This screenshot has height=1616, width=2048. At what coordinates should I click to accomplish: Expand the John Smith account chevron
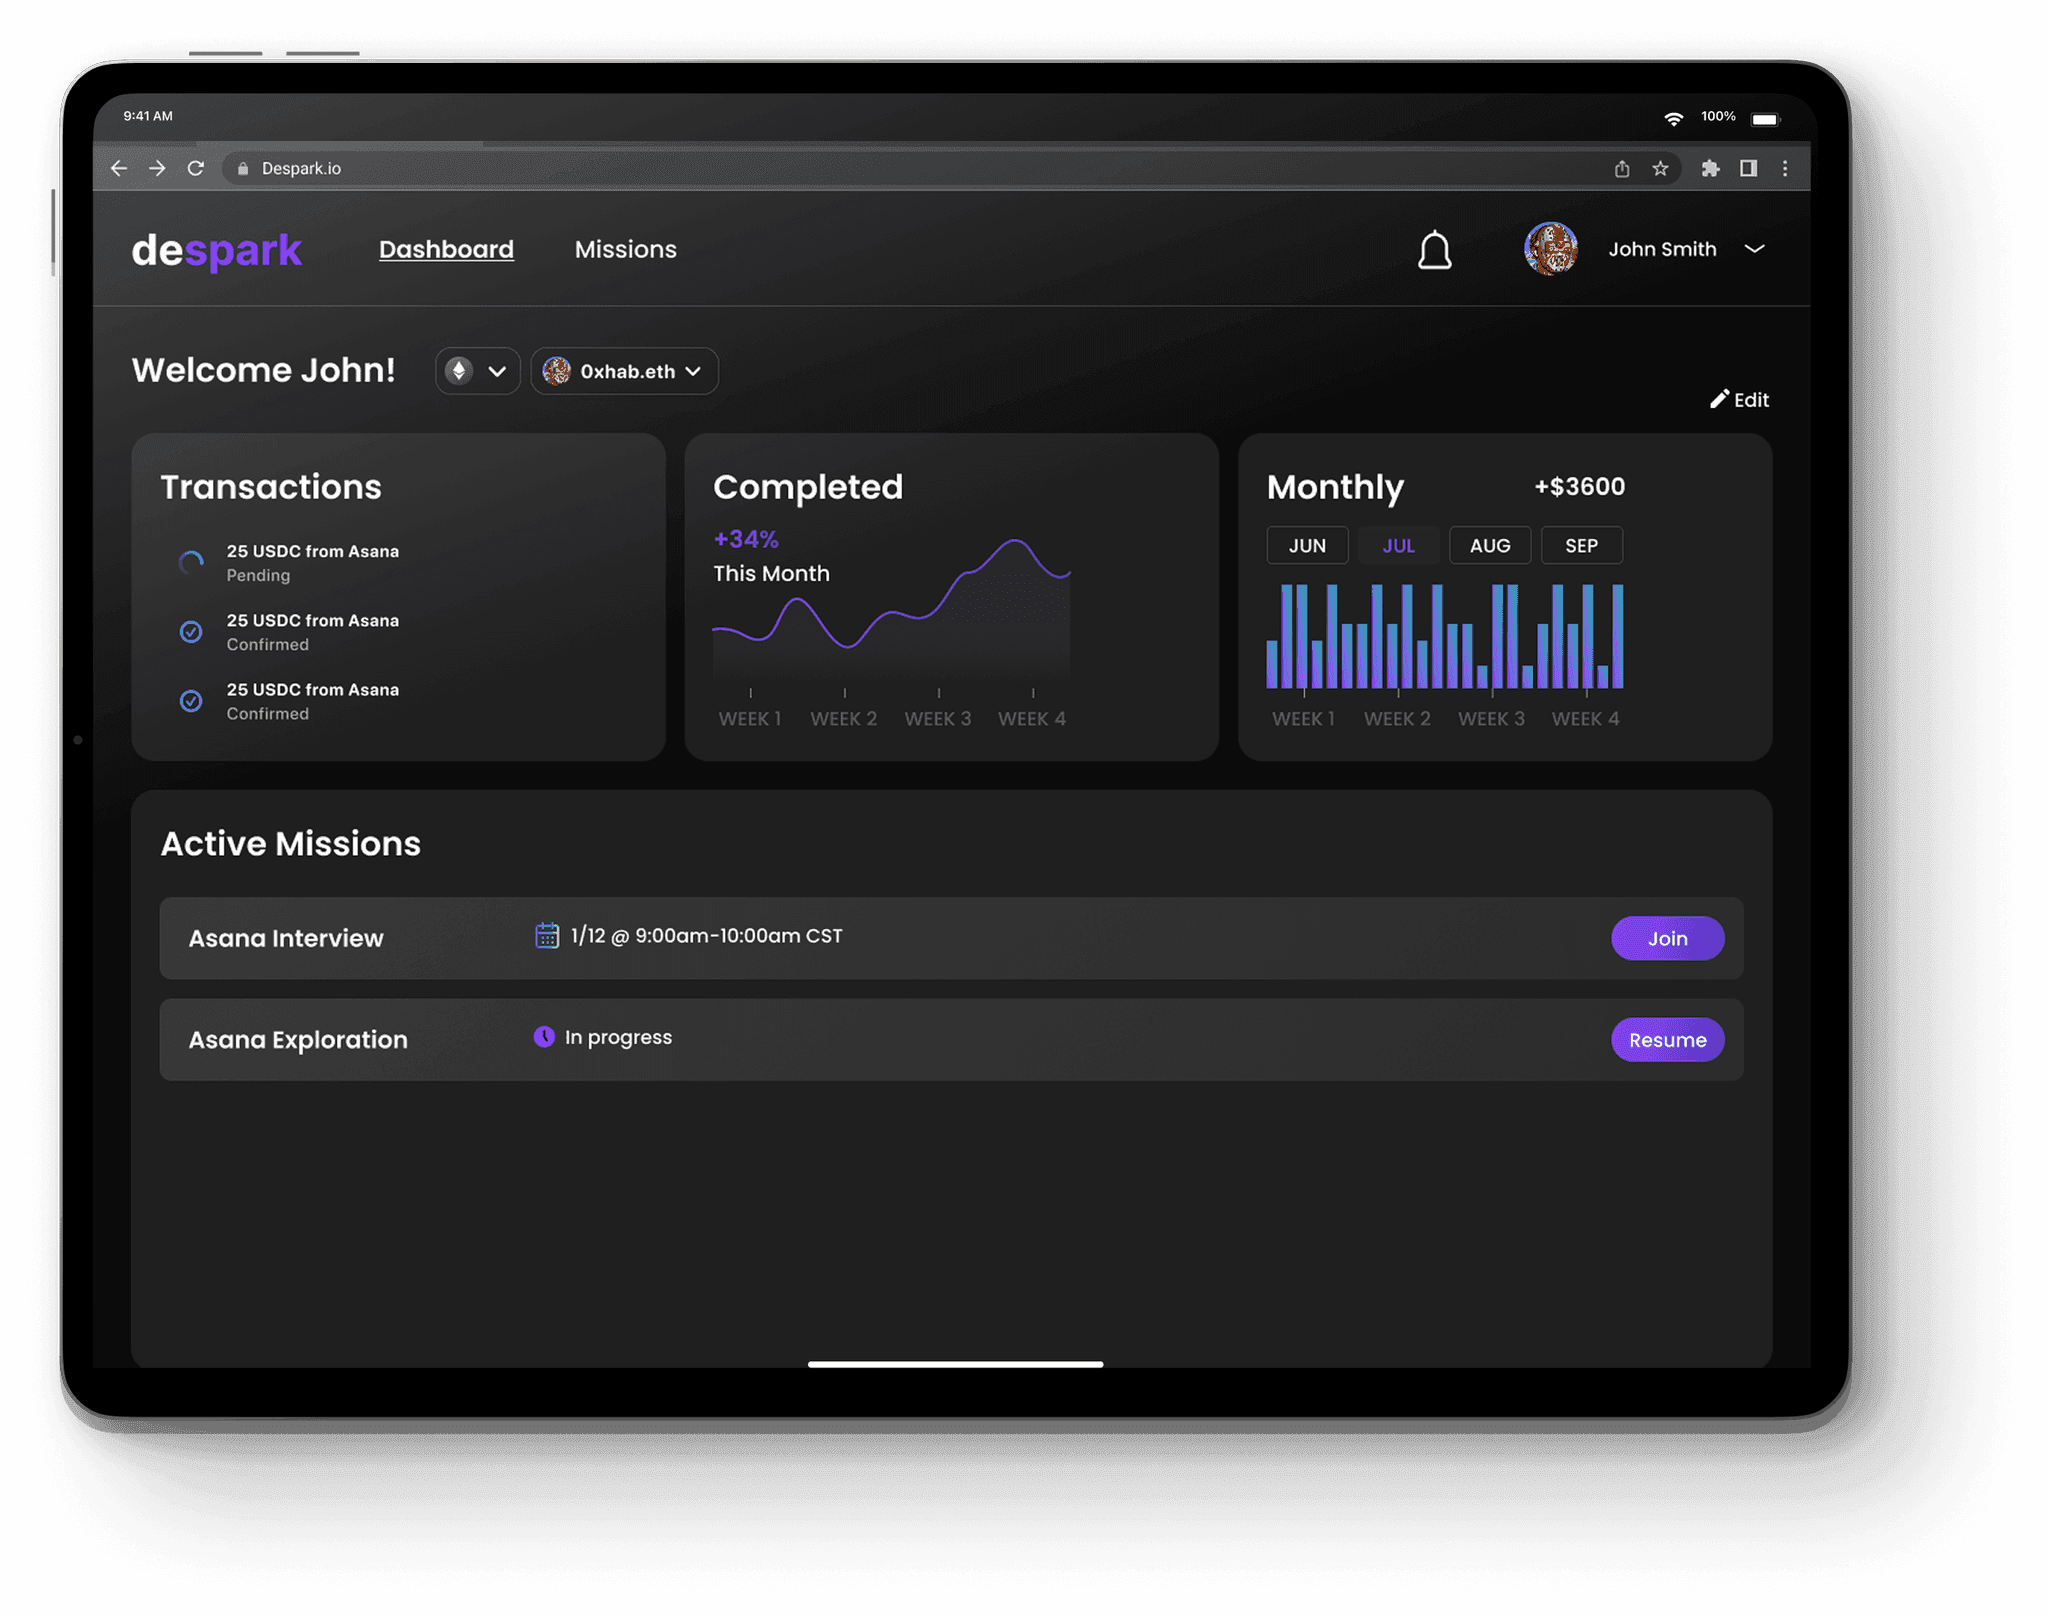pos(1754,249)
